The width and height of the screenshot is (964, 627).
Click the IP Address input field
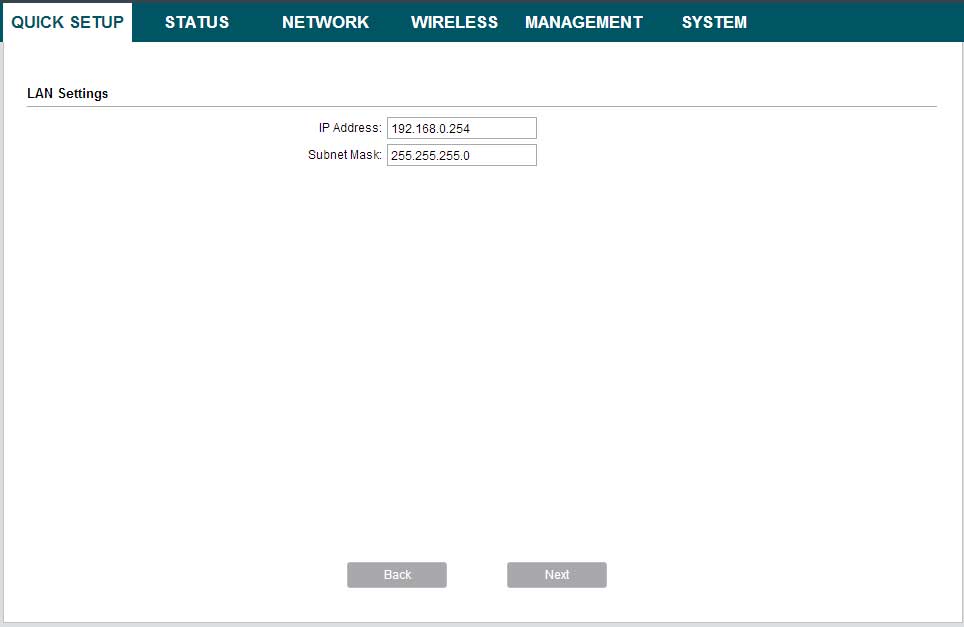tap(462, 128)
